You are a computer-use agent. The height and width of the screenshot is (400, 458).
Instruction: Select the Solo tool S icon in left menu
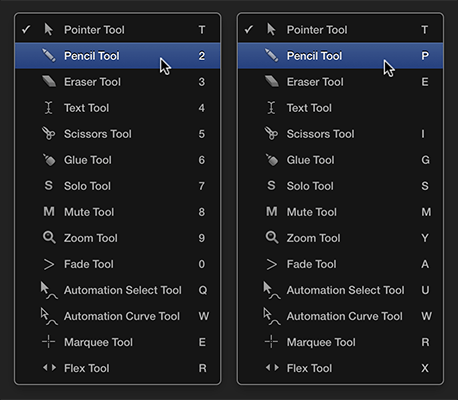[48, 185]
